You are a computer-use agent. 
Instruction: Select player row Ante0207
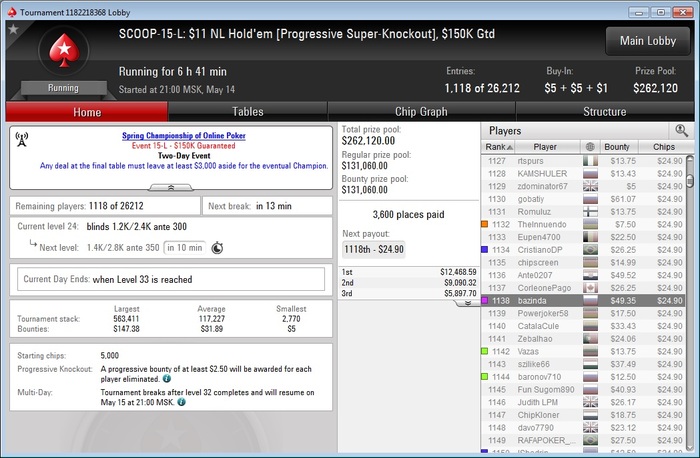[583, 275]
